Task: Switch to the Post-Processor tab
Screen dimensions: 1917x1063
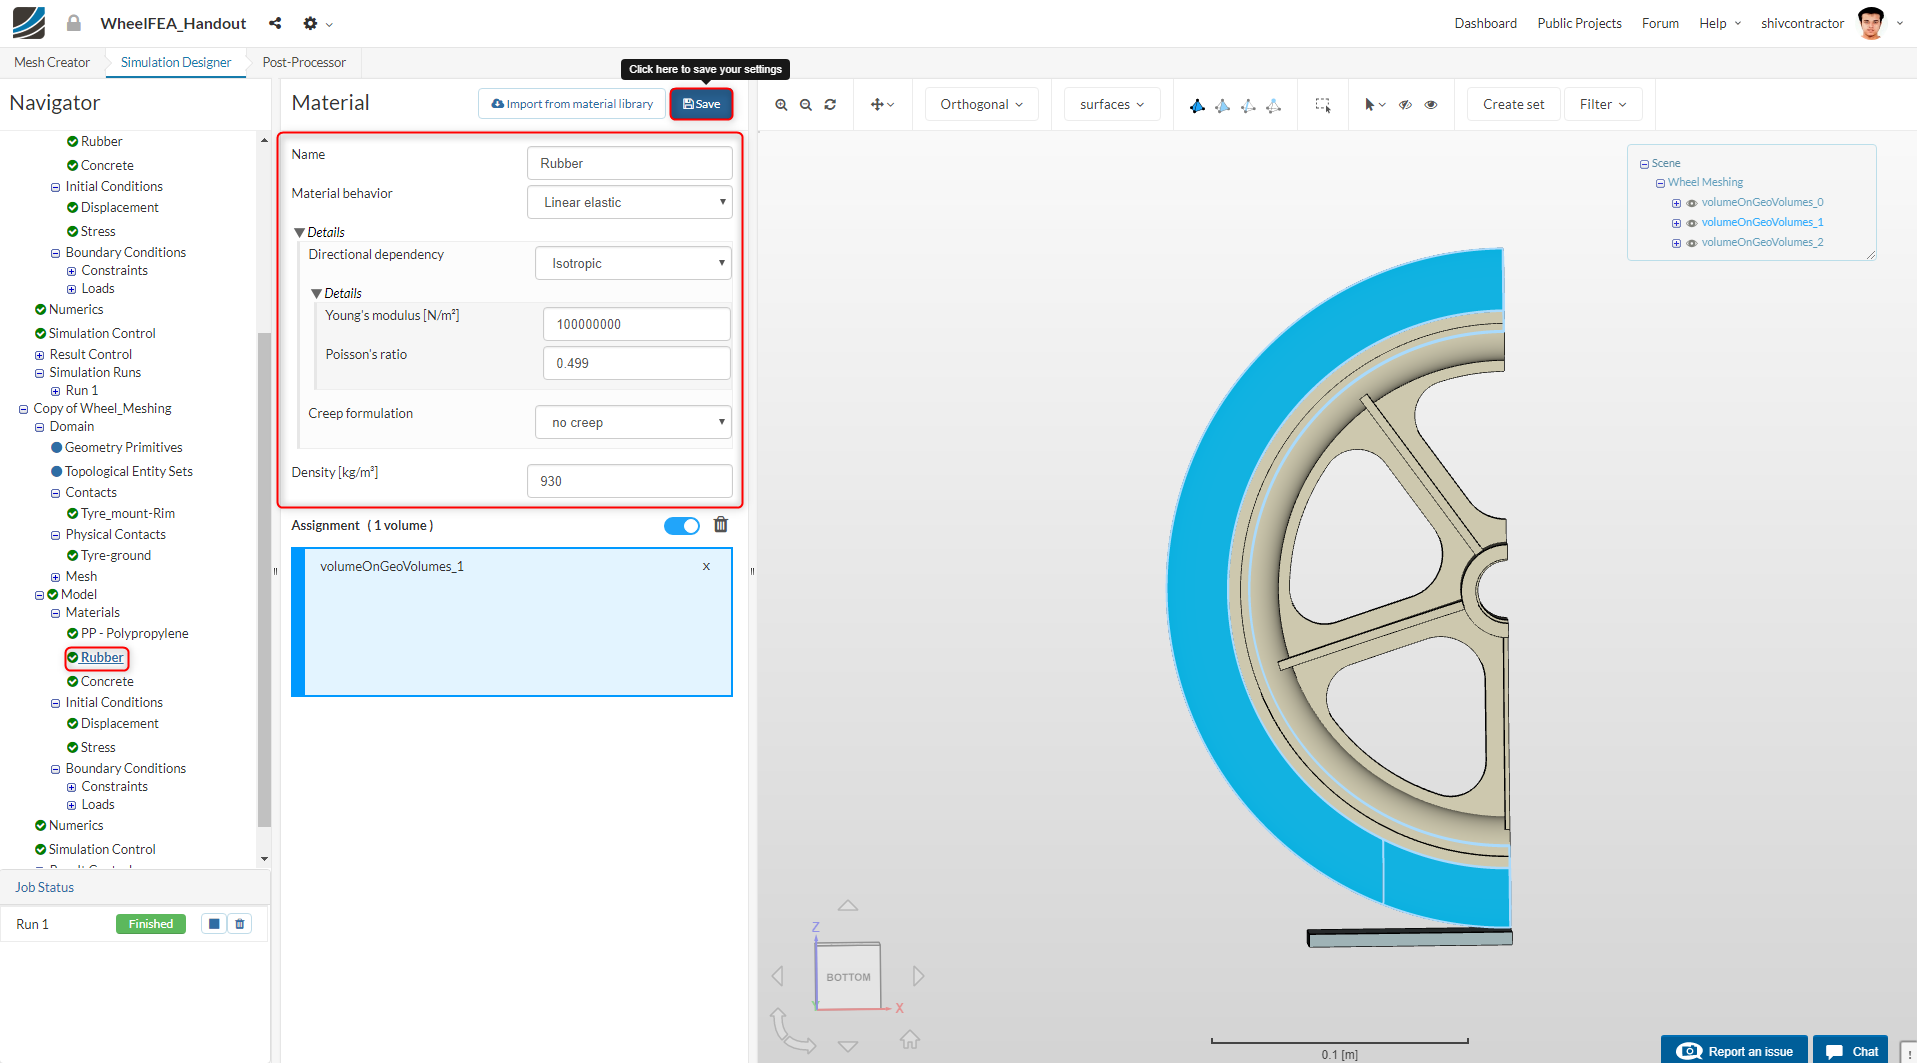Action: coord(304,62)
